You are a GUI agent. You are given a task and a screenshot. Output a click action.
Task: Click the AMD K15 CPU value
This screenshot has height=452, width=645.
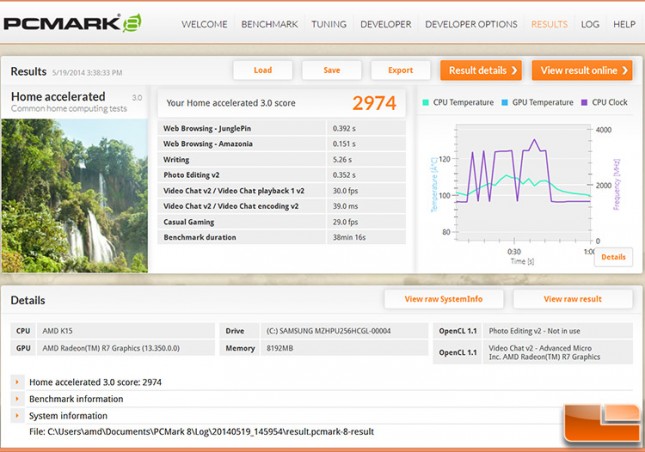pos(58,331)
